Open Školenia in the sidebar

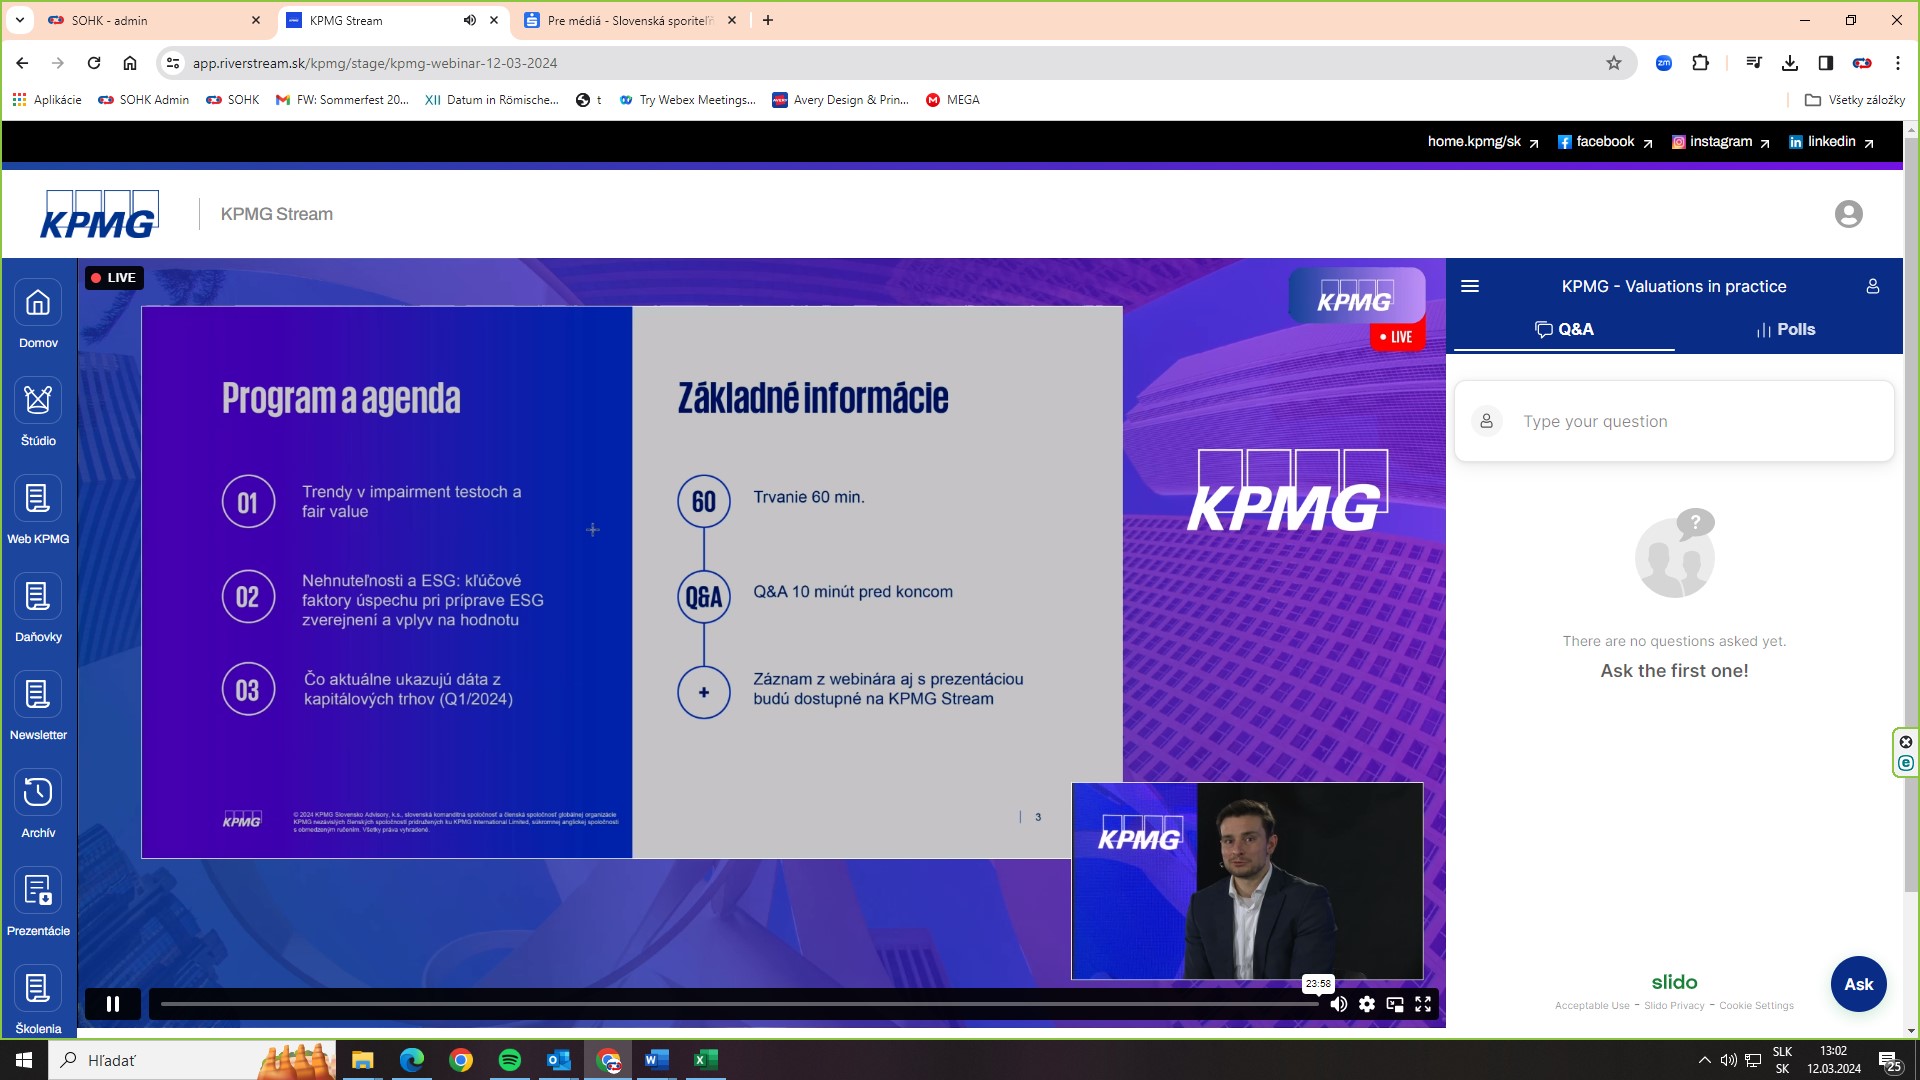(x=38, y=1000)
